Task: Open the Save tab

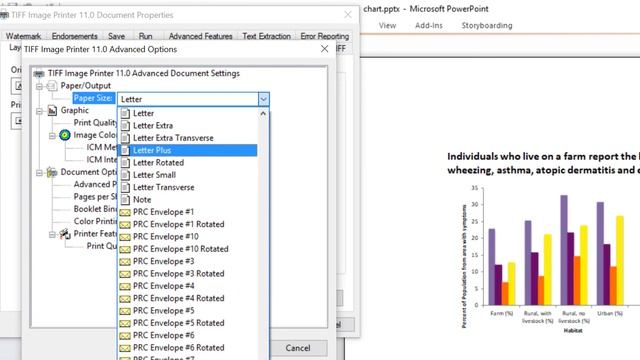Action: click(x=116, y=36)
